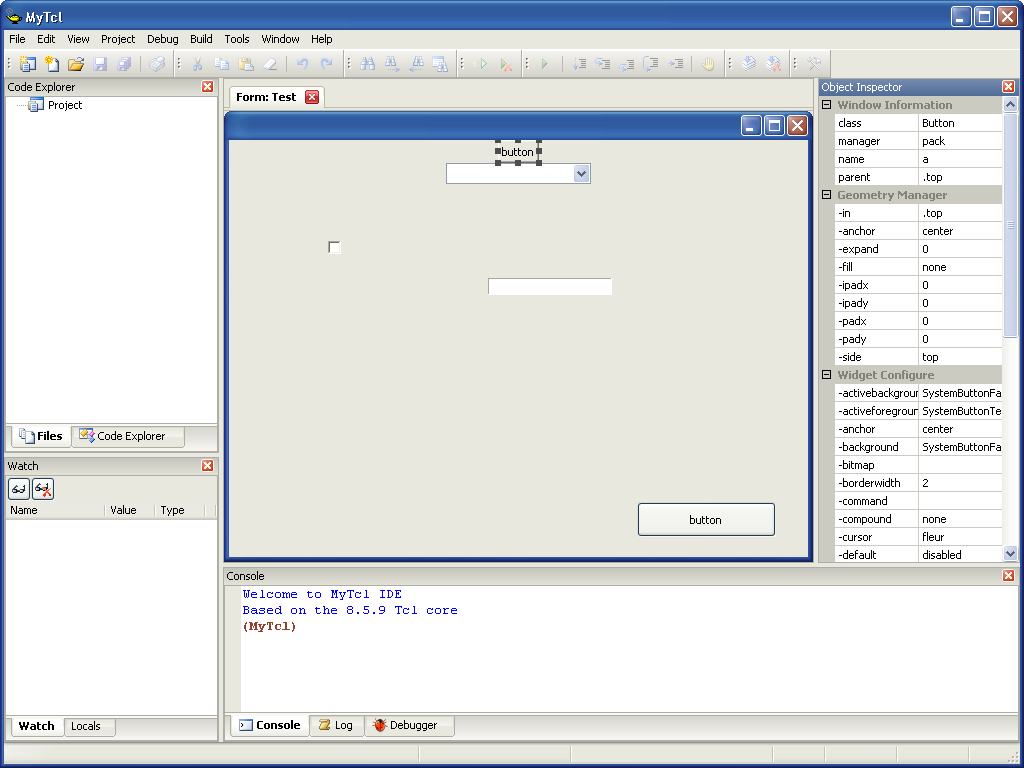The width and height of the screenshot is (1024, 768).
Task: Click the Find Next binoculars icon
Action: tap(392, 64)
